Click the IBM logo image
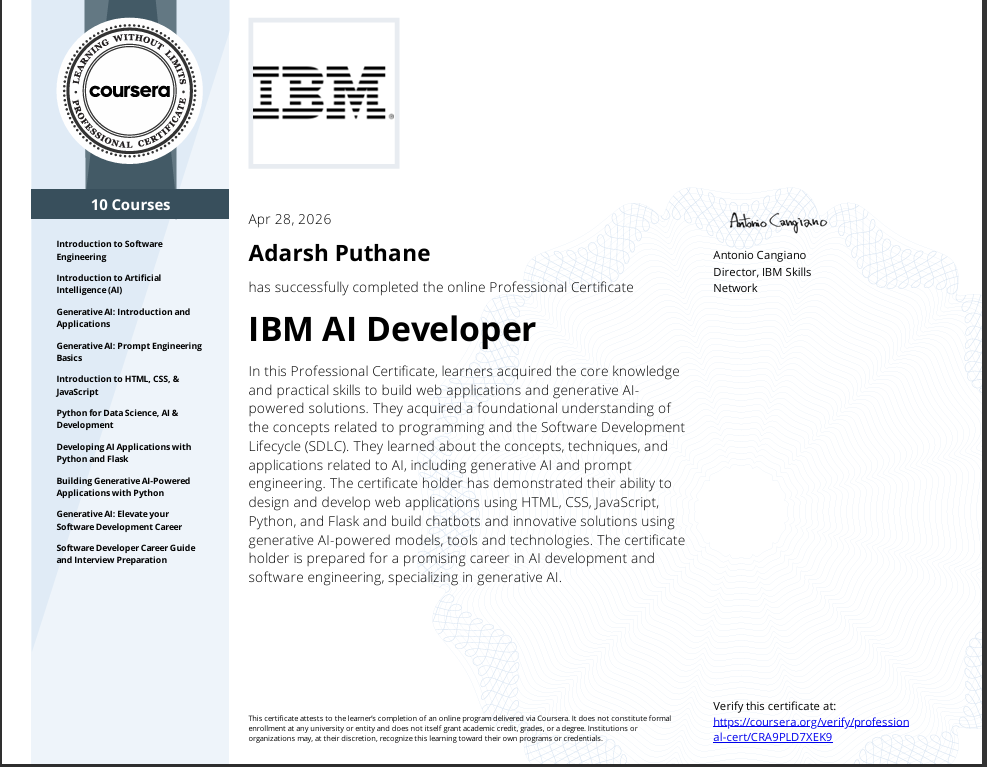The height and width of the screenshot is (767, 987). 324,93
